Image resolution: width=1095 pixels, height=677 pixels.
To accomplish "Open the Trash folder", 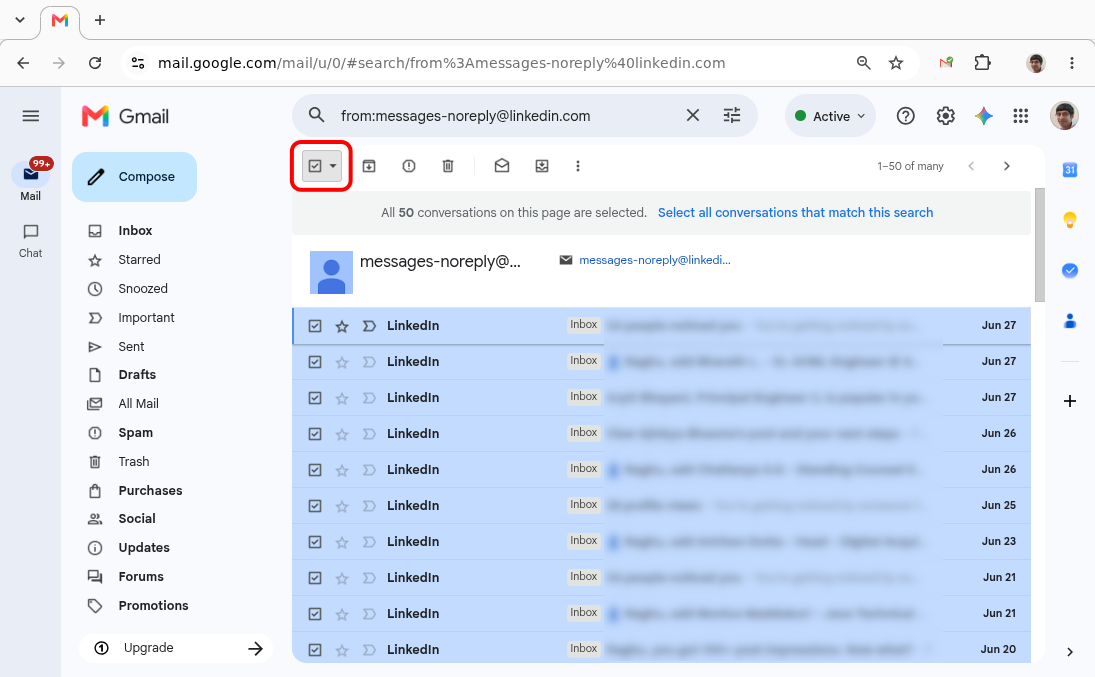I will pos(133,461).
